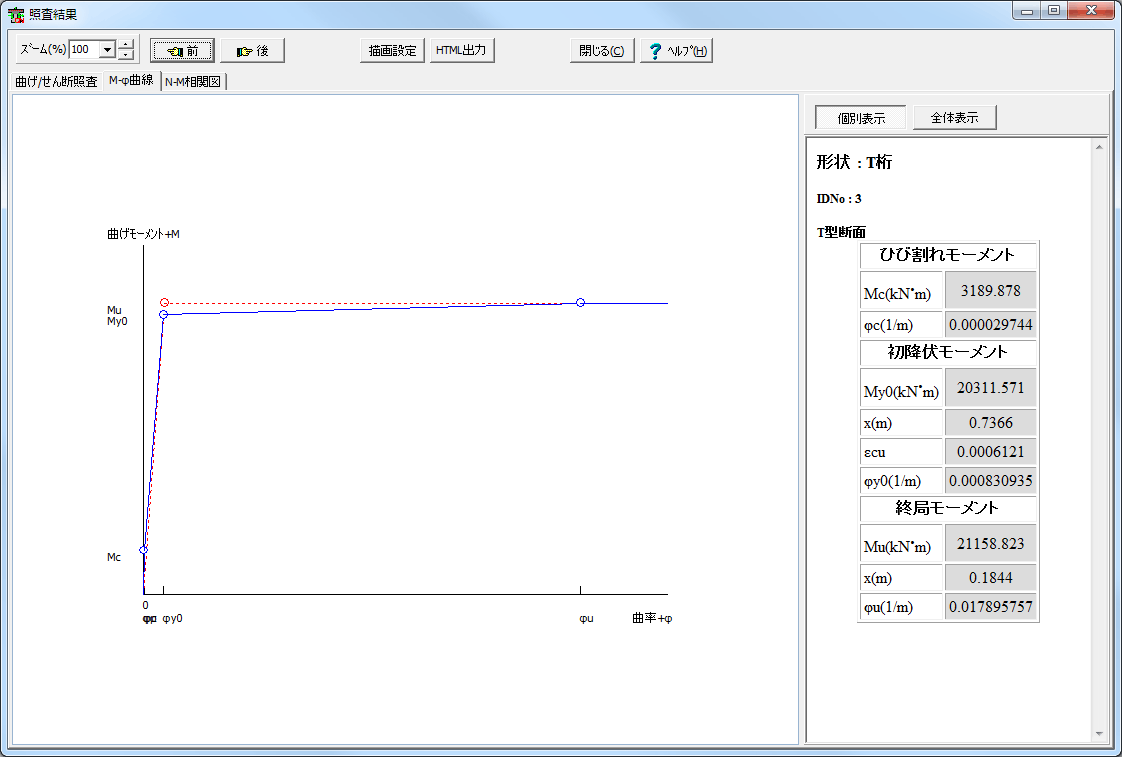This screenshot has height=757, width=1122.
Task: Click the φy0 axis tick label
Action: (172, 619)
